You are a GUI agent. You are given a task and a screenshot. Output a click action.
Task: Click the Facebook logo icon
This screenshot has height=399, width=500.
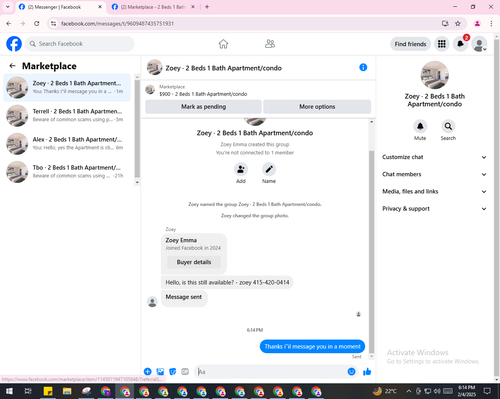(14, 44)
